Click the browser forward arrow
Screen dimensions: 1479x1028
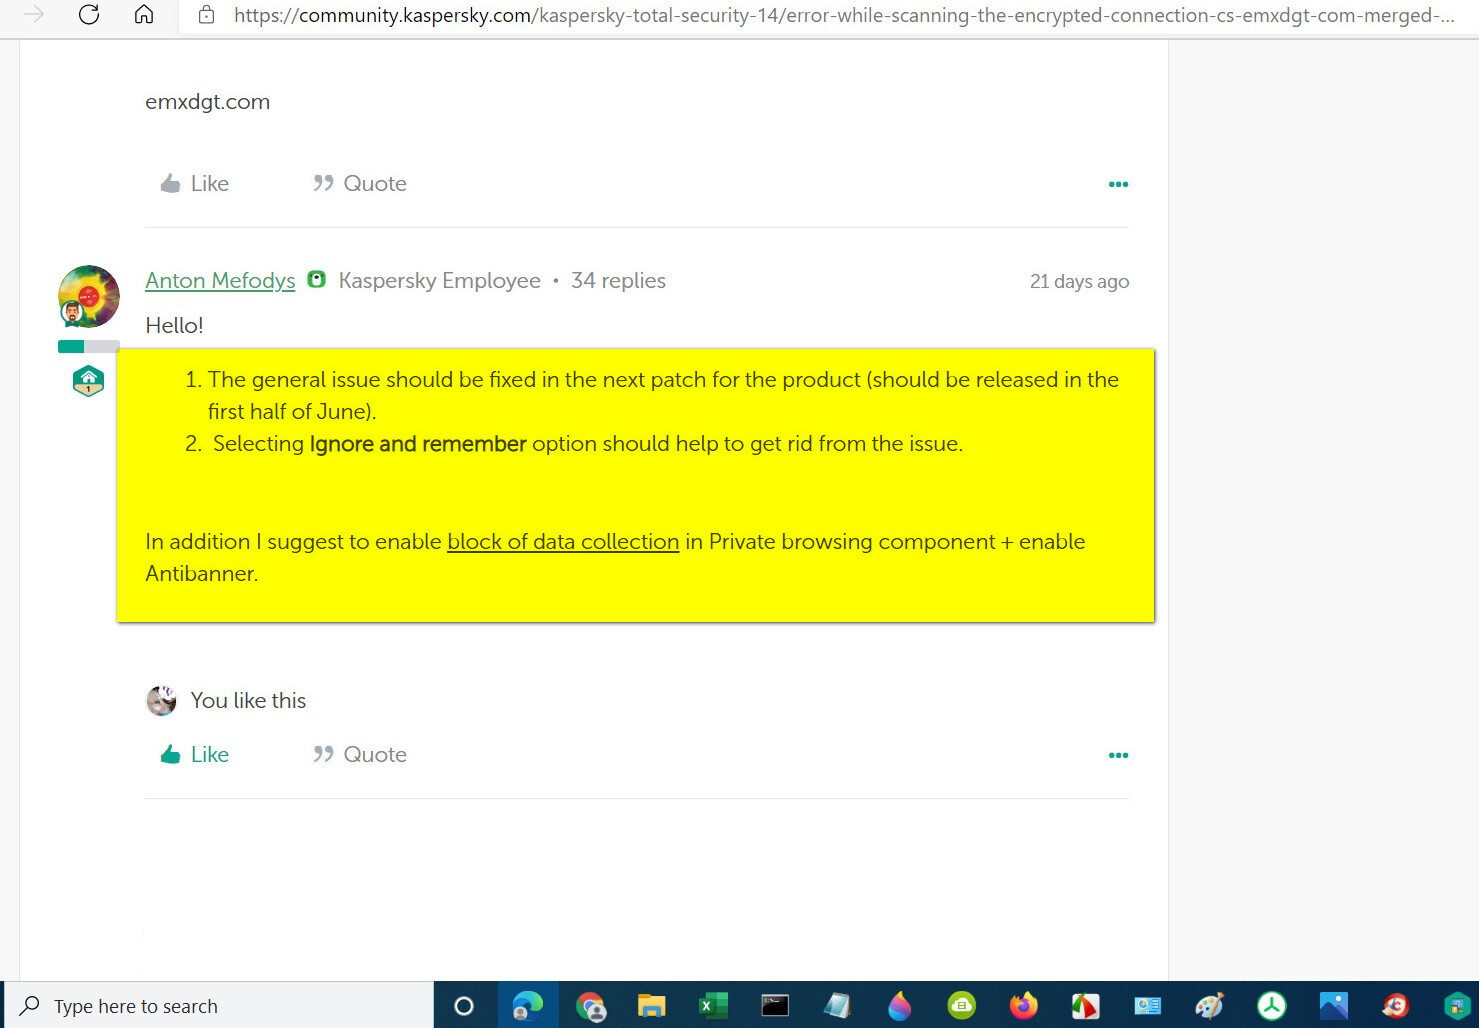pos(34,15)
